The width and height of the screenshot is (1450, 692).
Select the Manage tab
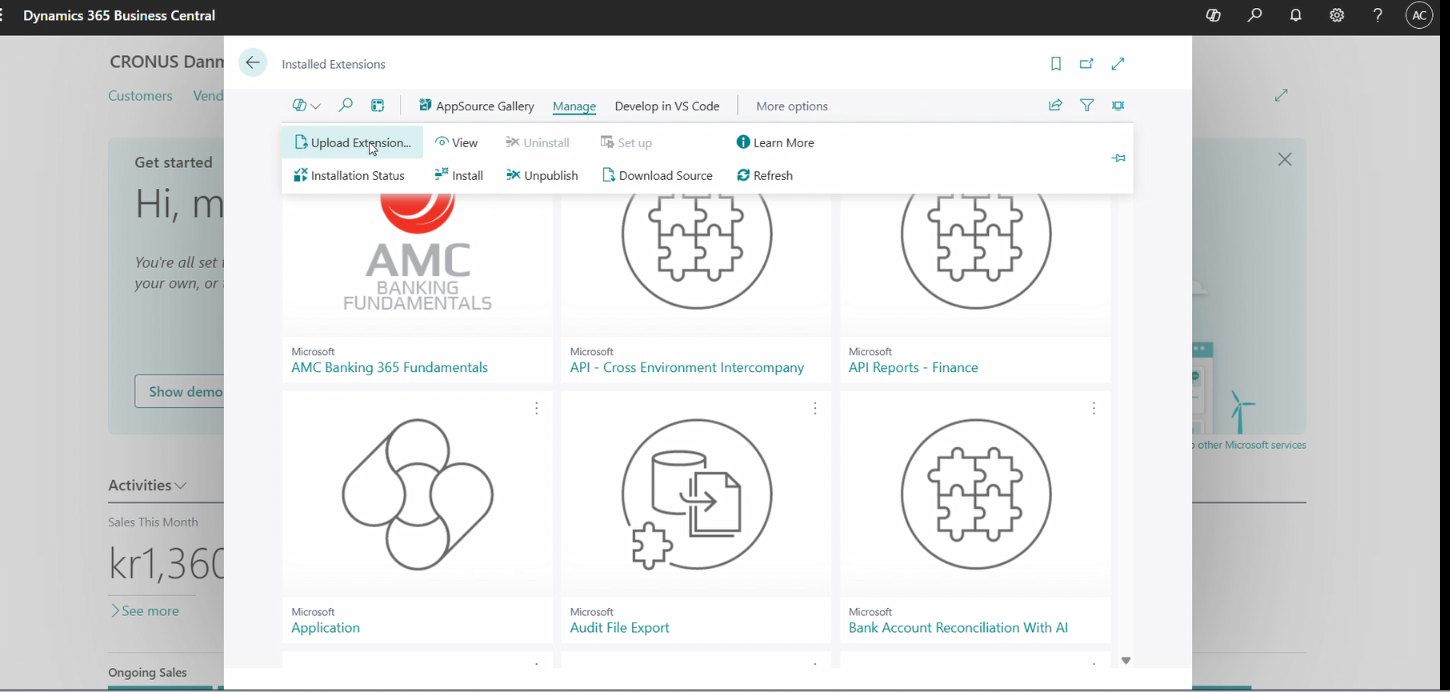[574, 106]
